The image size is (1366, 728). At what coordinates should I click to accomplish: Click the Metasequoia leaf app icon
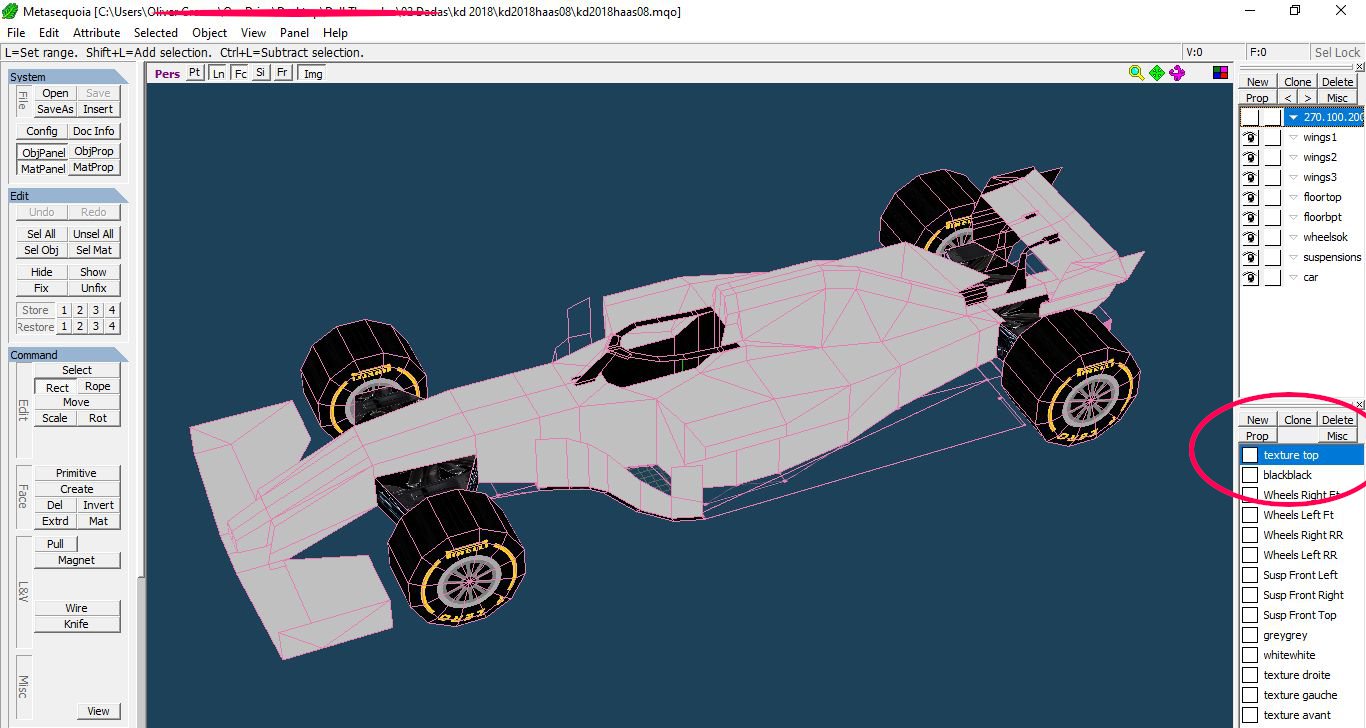click(x=11, y=11)
